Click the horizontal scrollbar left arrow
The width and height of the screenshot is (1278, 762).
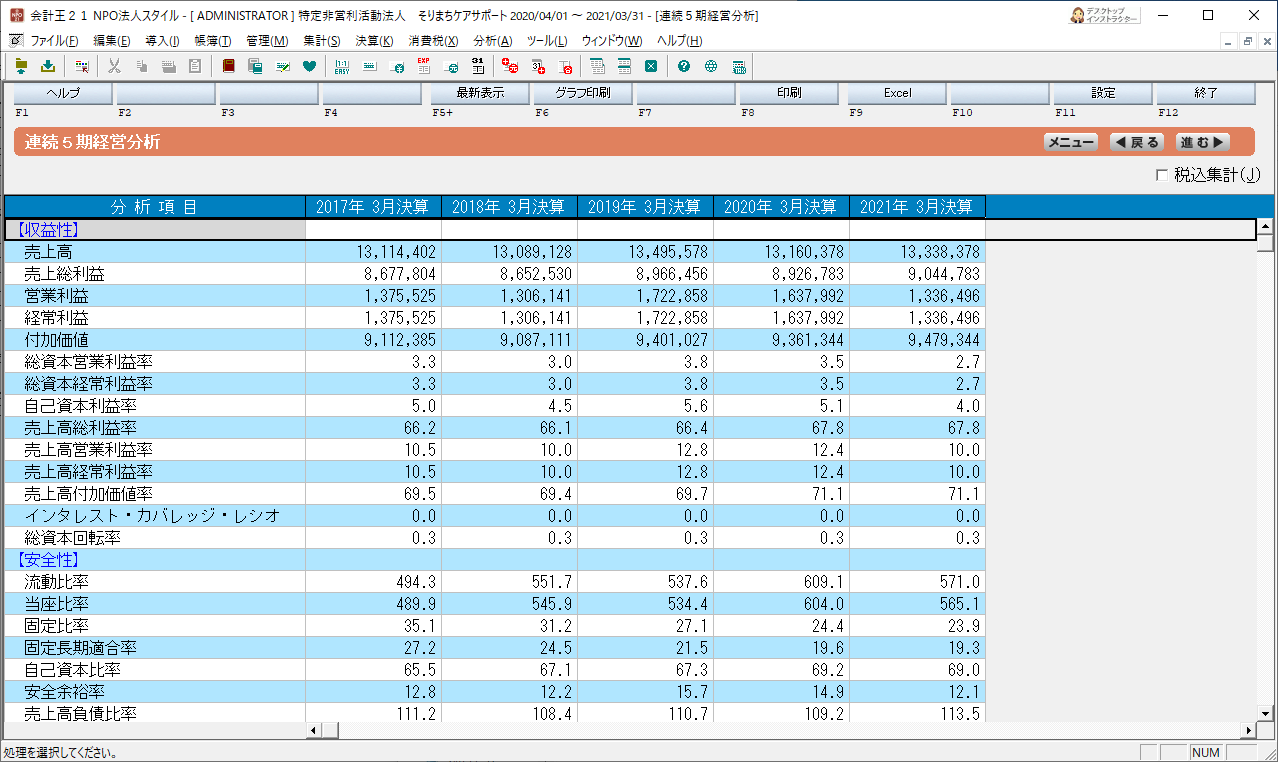click(x=314, y=730)
